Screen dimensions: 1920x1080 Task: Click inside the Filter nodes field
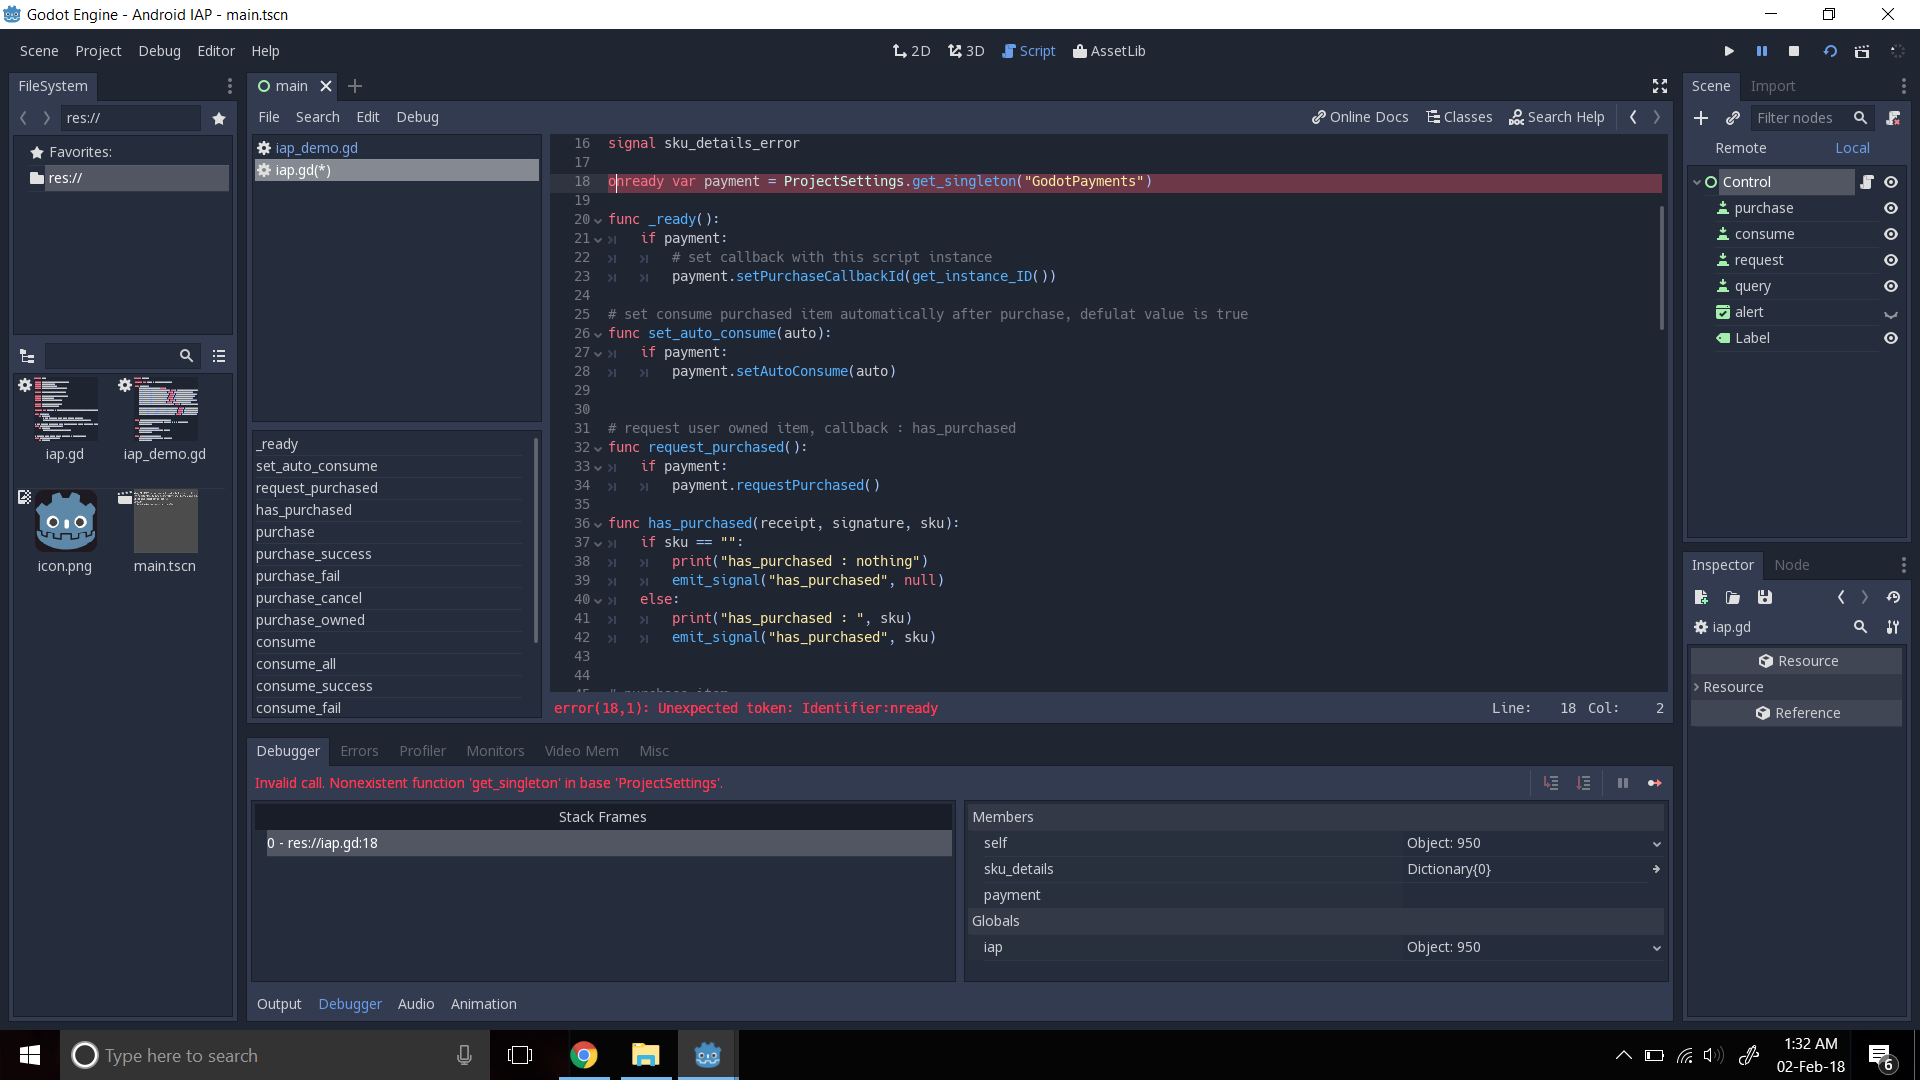point(1800,118)
